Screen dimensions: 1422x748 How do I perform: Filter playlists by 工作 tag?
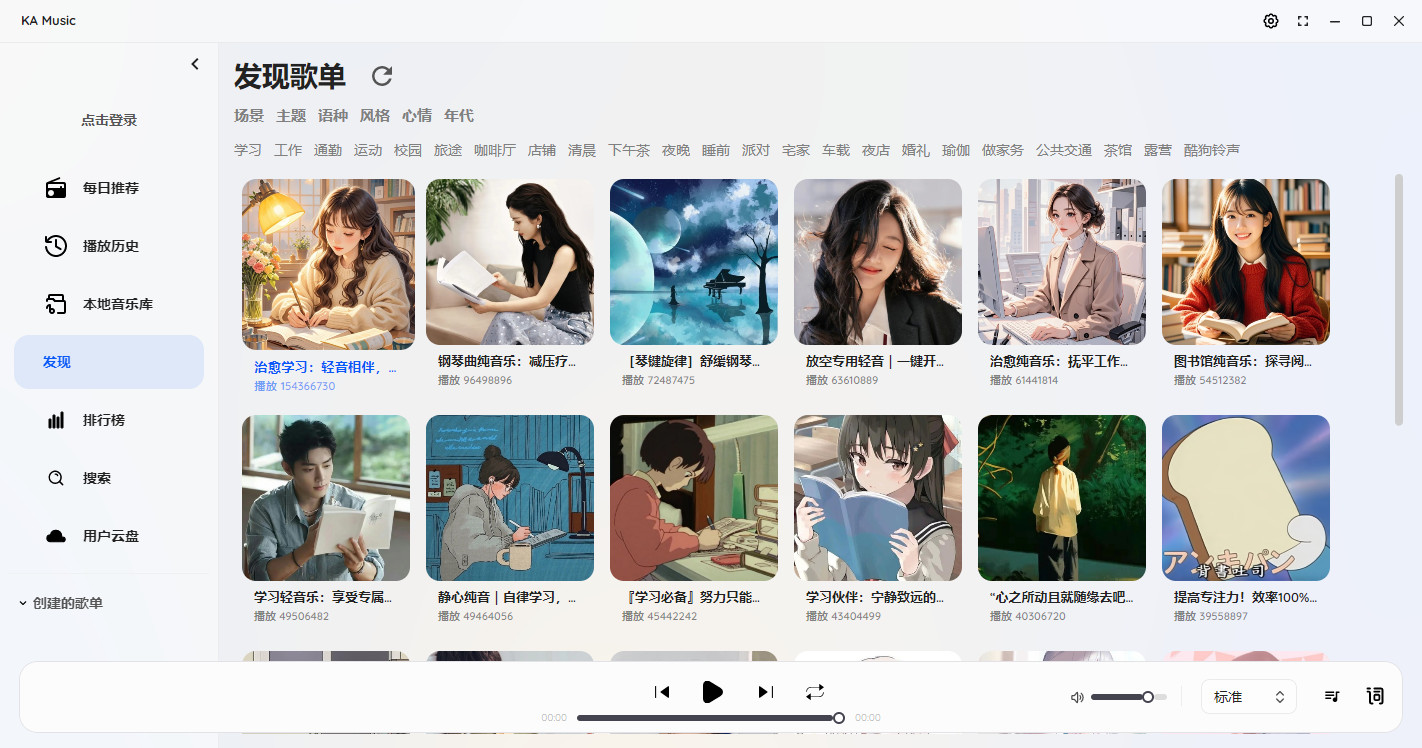[288, 151]
